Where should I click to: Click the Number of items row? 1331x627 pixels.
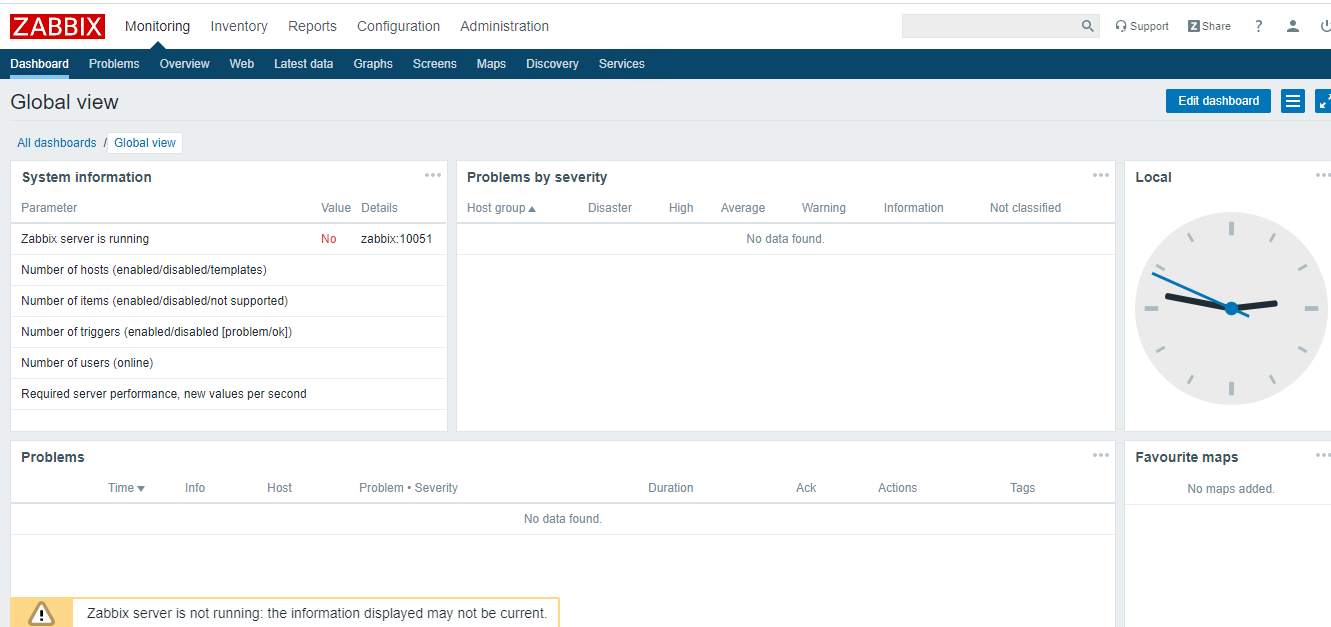[229, 301]
